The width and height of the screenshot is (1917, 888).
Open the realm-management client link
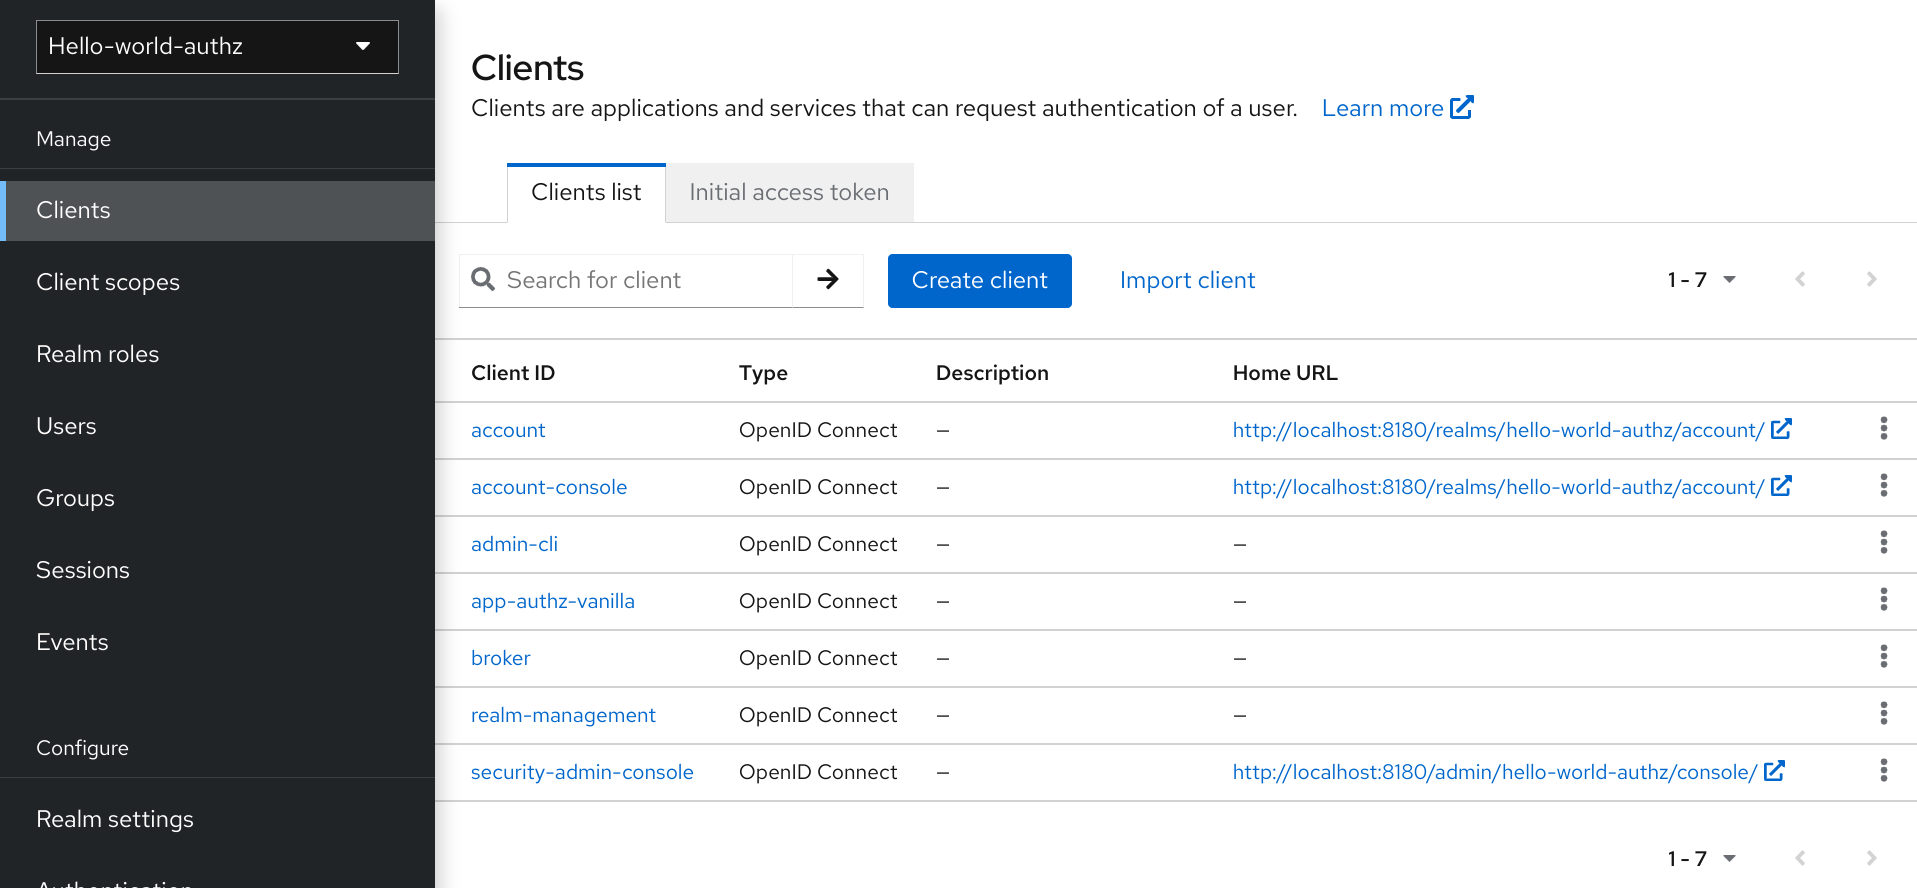point(563,715)
